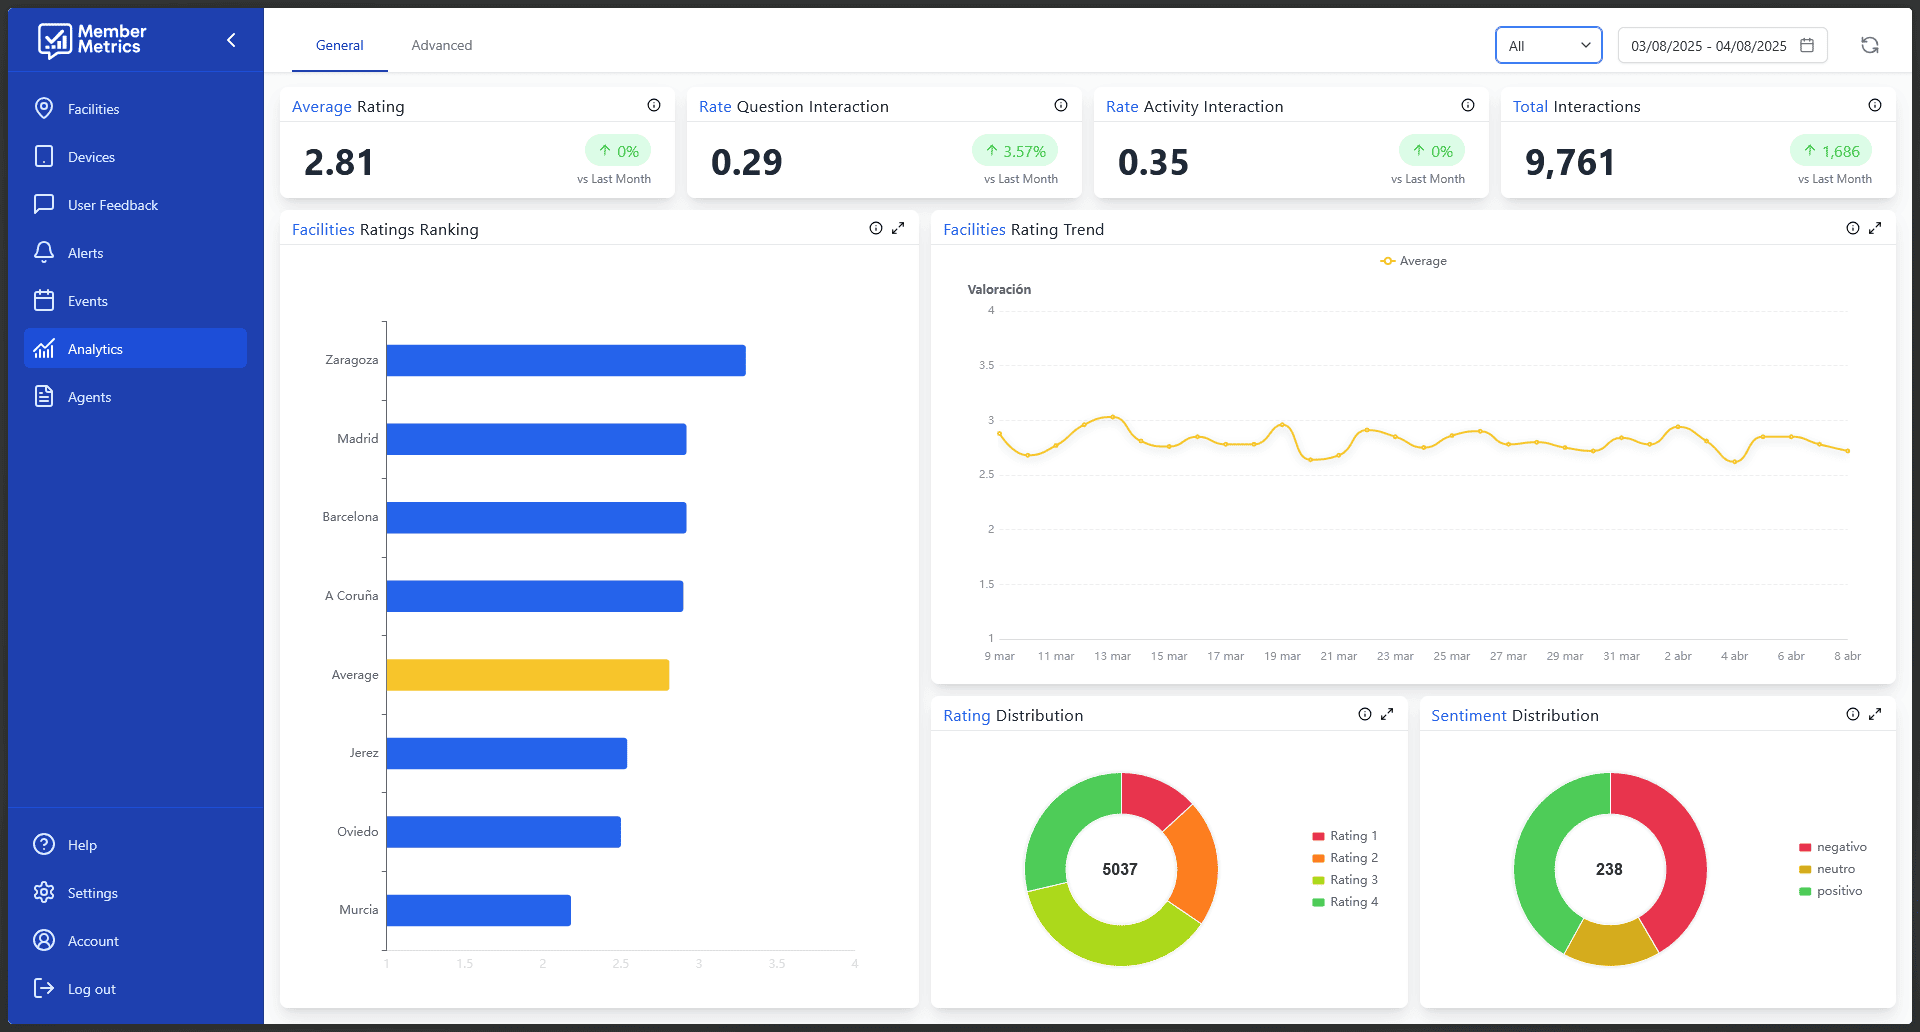
Task: Show info for Total Interactions card
Action: (x=1875, y=105)
